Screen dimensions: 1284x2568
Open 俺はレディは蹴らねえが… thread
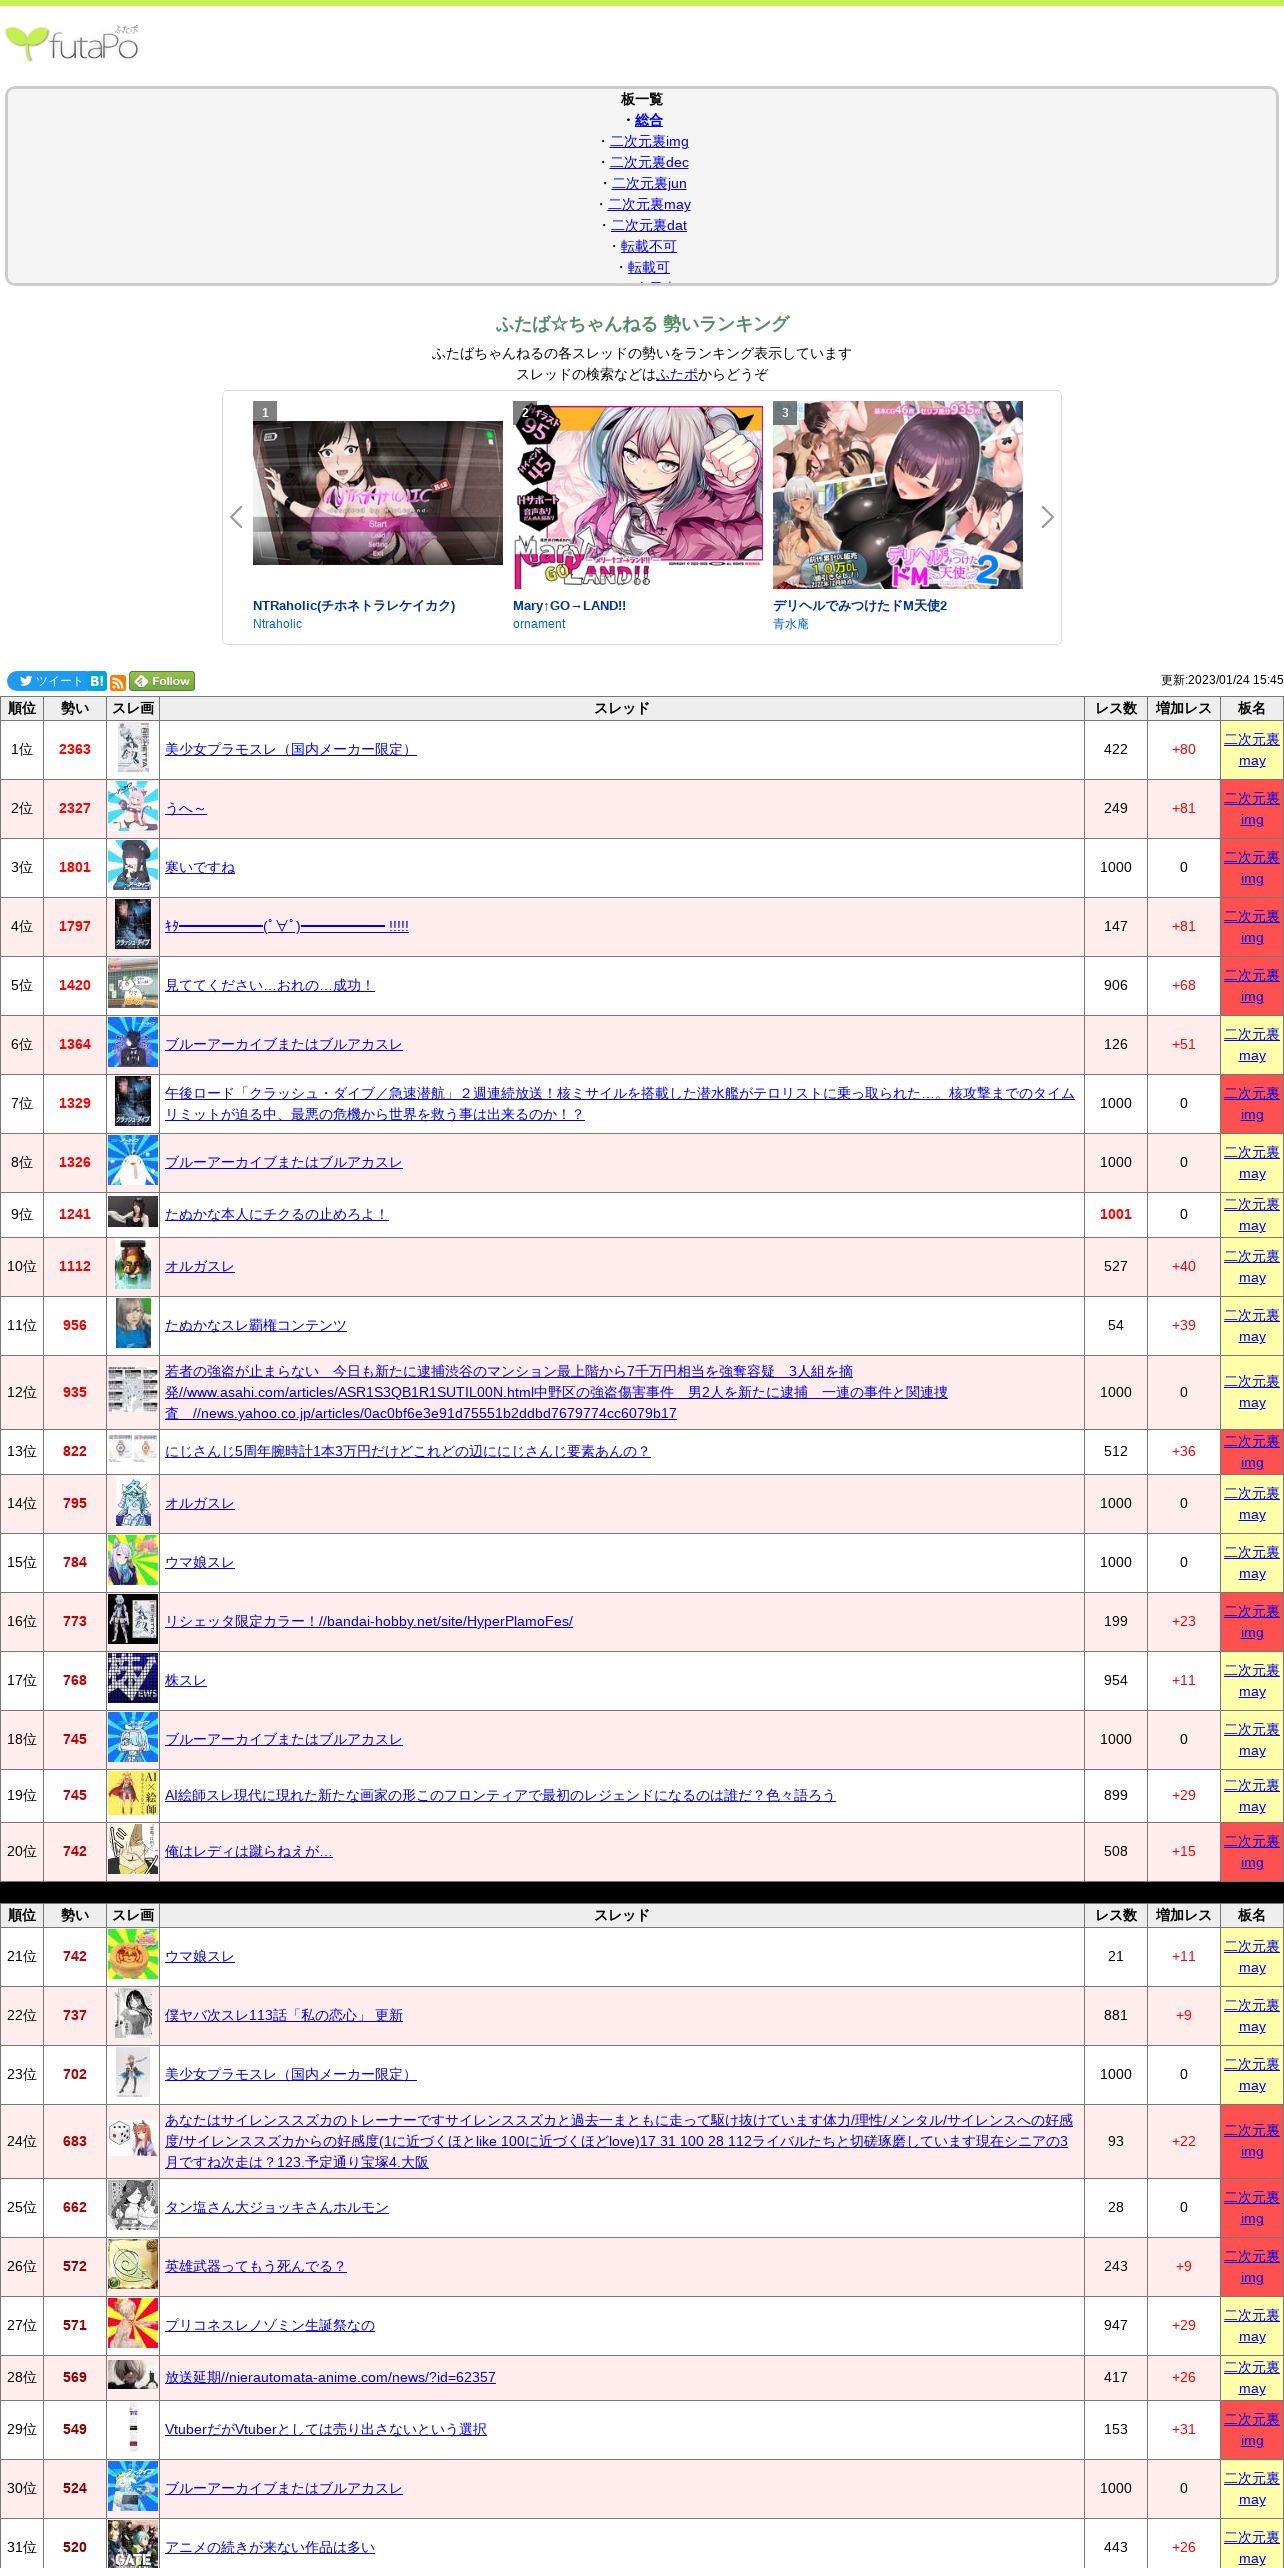click(249, 1851)
